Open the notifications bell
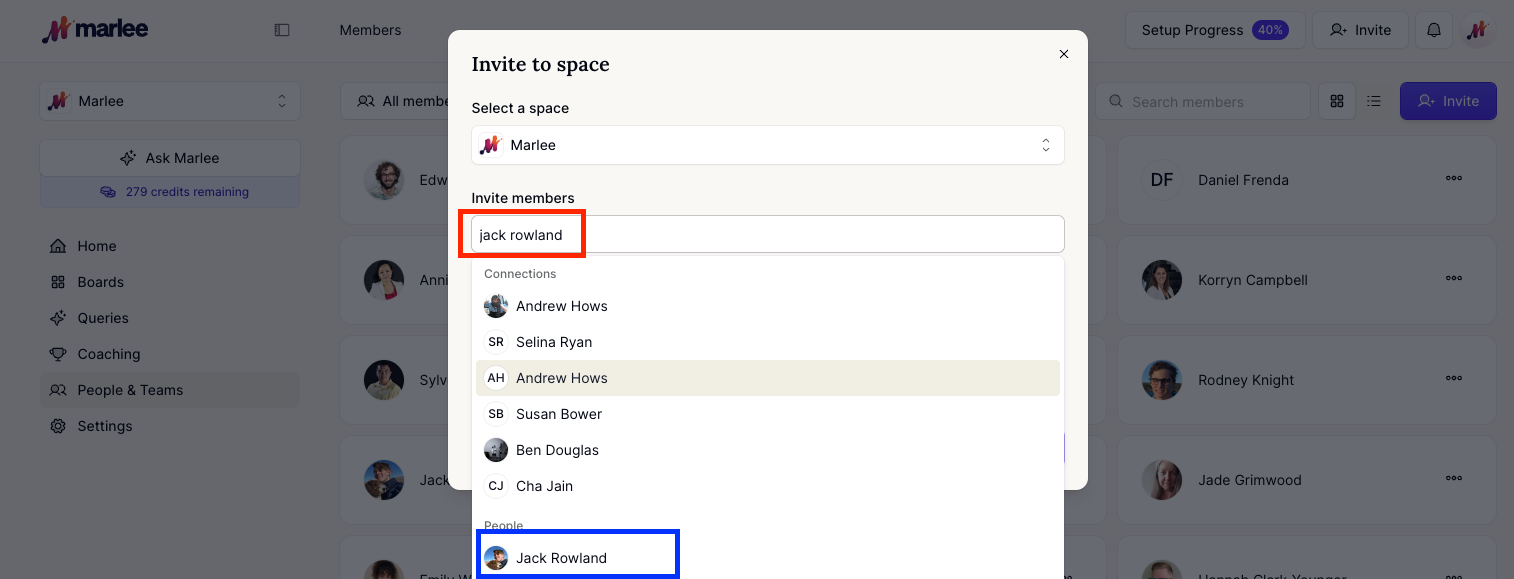Screen dimensions: 1514x579 click(x=1434, y=30)
